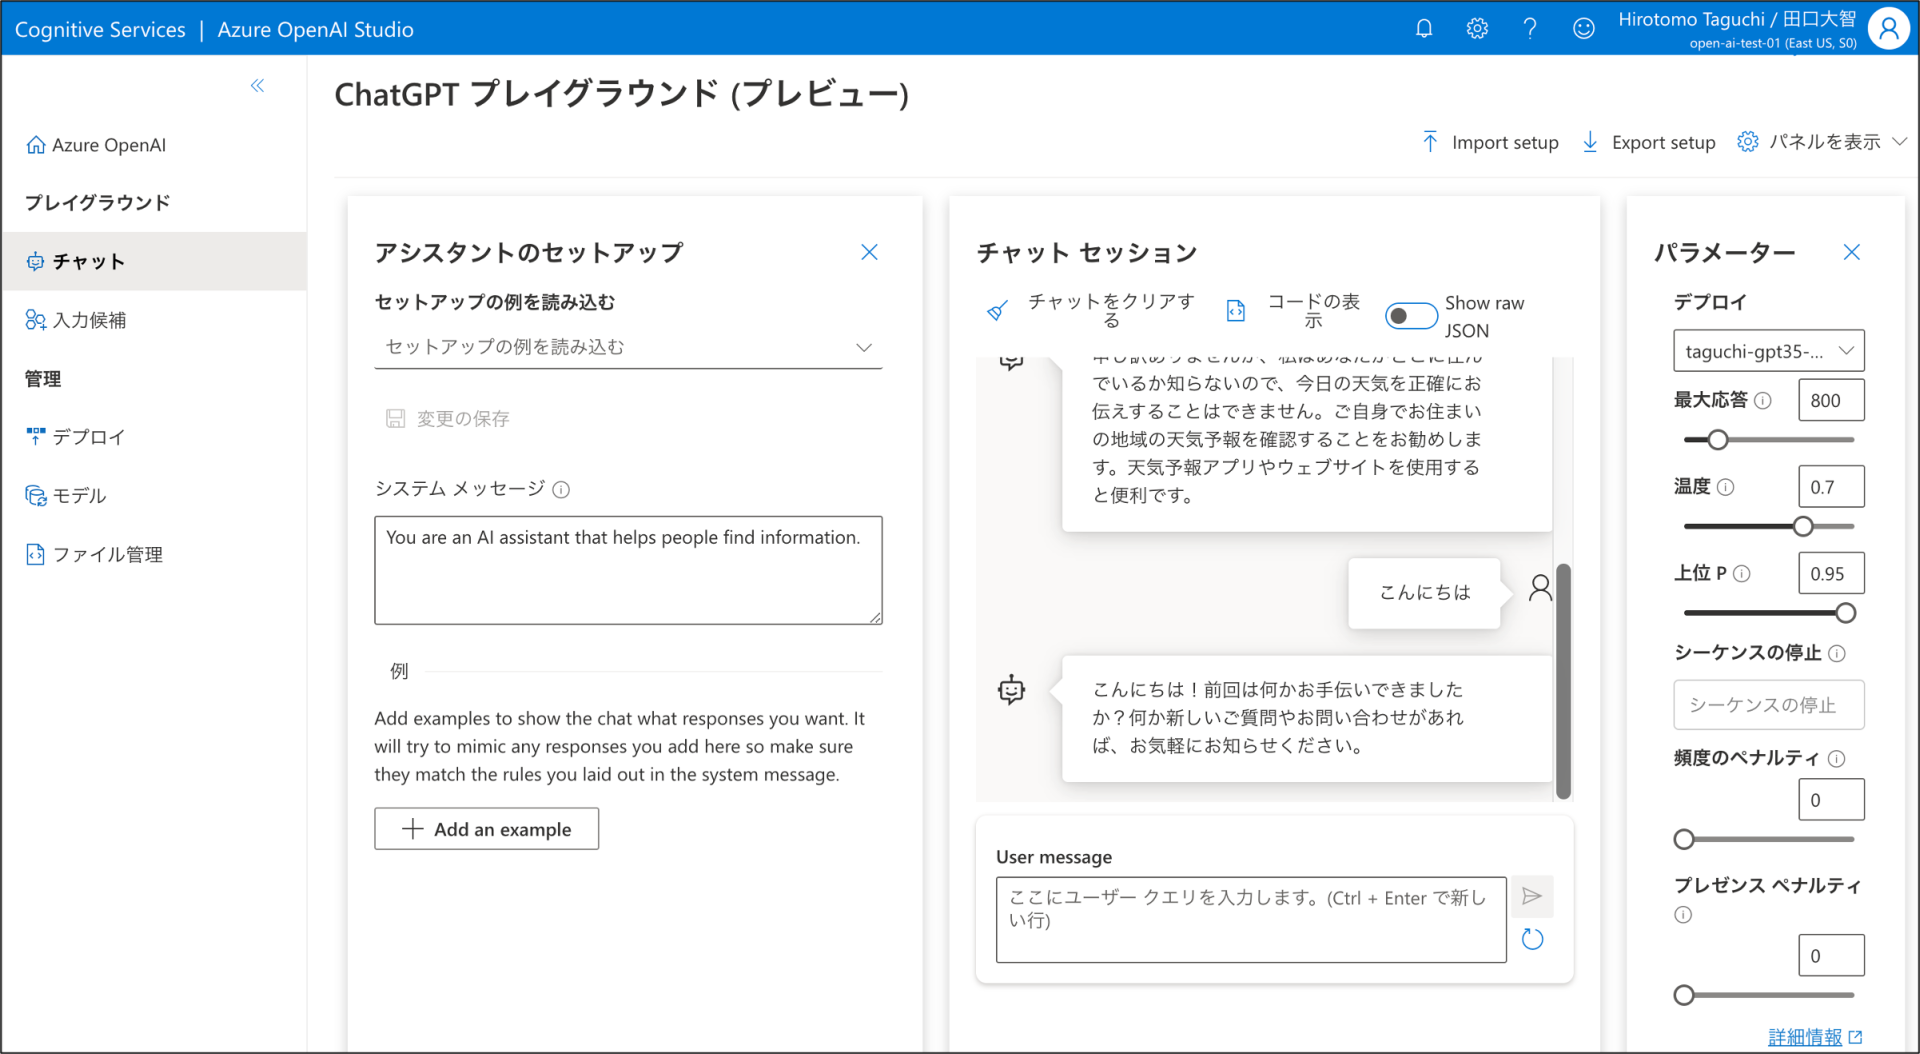Select チャット in the sidebar
Screen dimensions: 1920x1054
pyautogui.click(x=90, y=261)
